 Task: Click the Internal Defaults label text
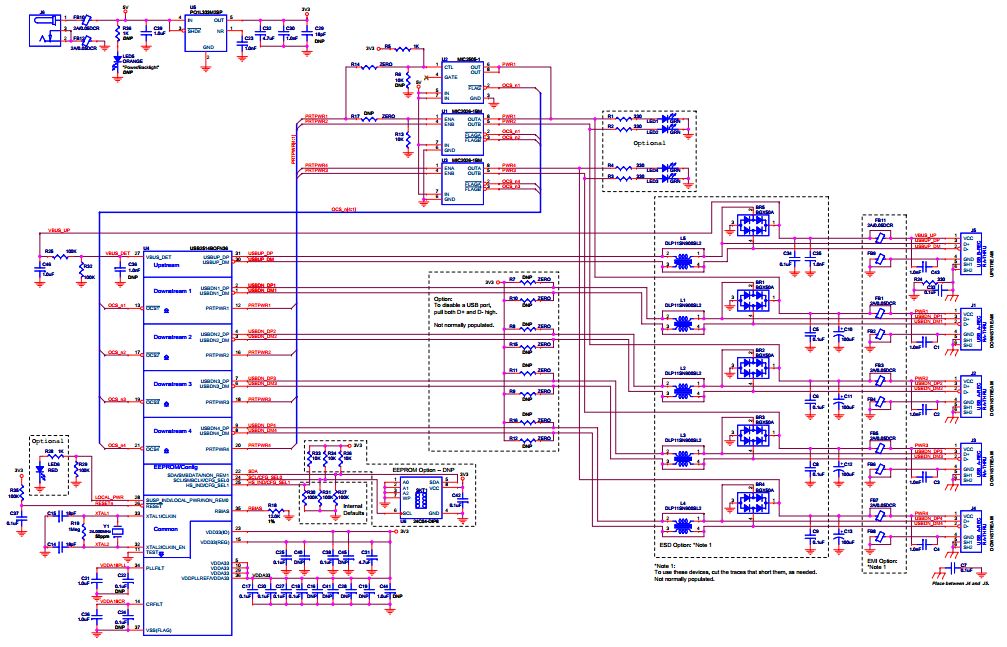pos(353,510)
